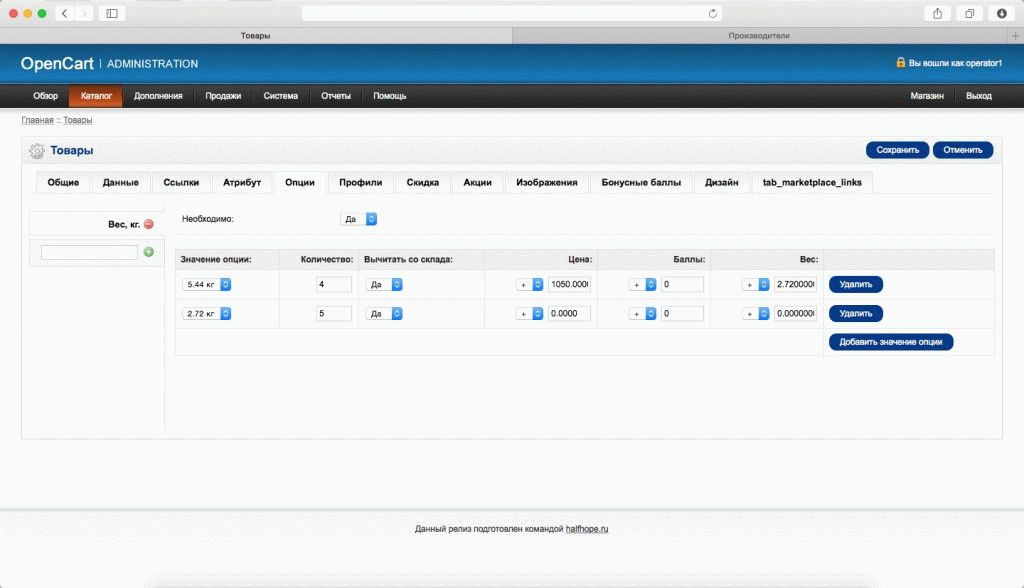This screenshot has height=588, width=1024.
Task: Remove the 'Вес, кг.' option with red minus icon
Action: (149, 224)
